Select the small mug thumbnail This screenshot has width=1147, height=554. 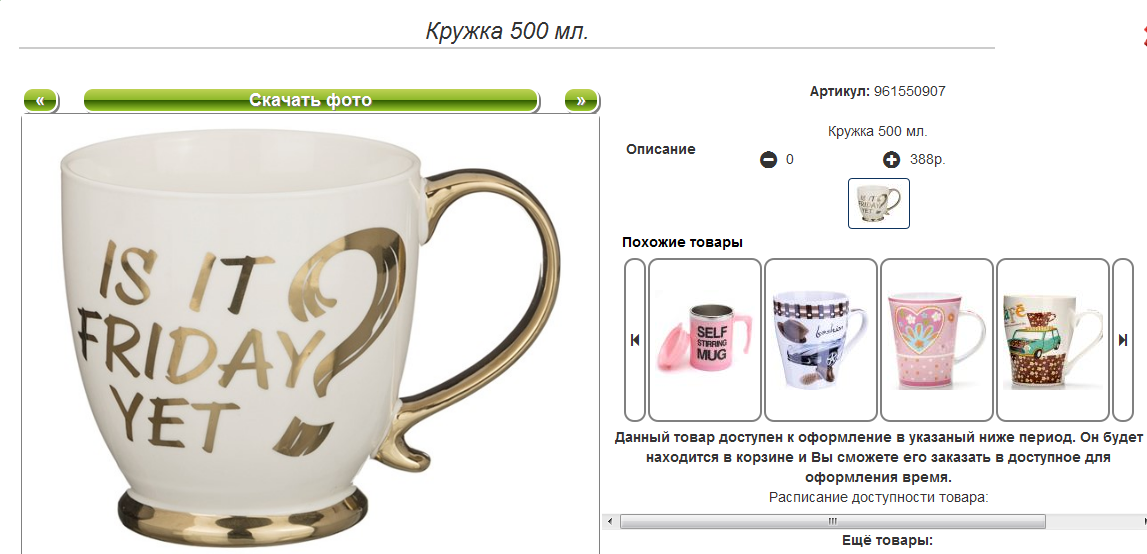click(879, 203)
